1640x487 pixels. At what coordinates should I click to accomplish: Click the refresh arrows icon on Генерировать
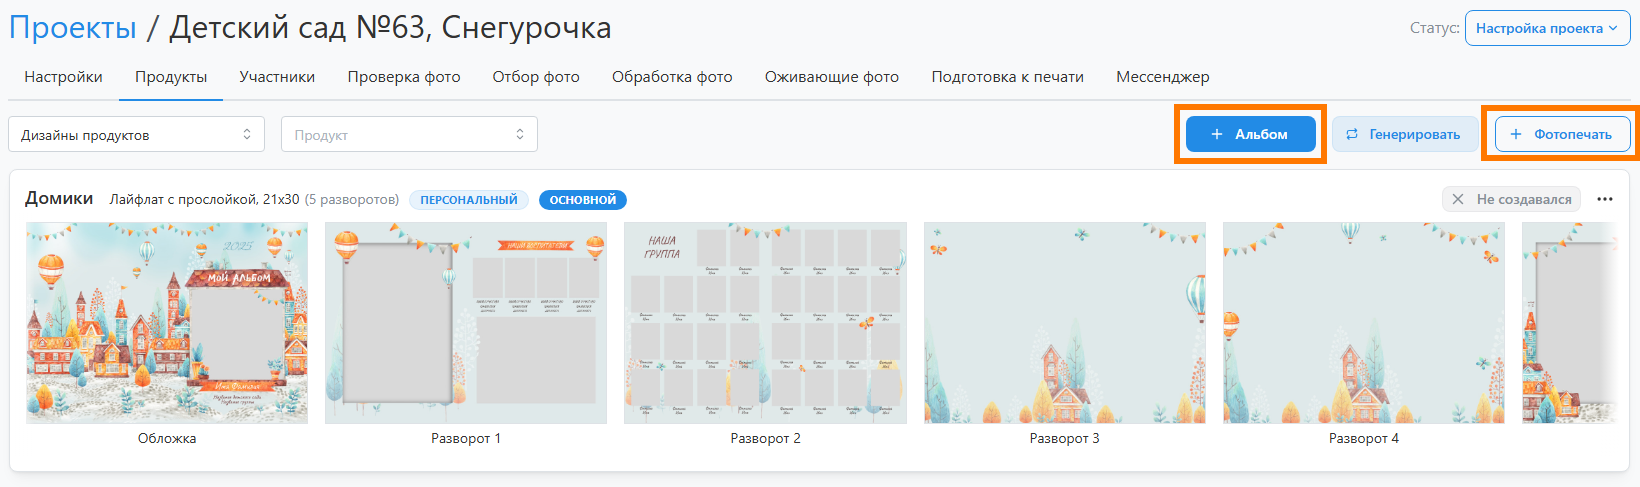(x=1352, y=134)
